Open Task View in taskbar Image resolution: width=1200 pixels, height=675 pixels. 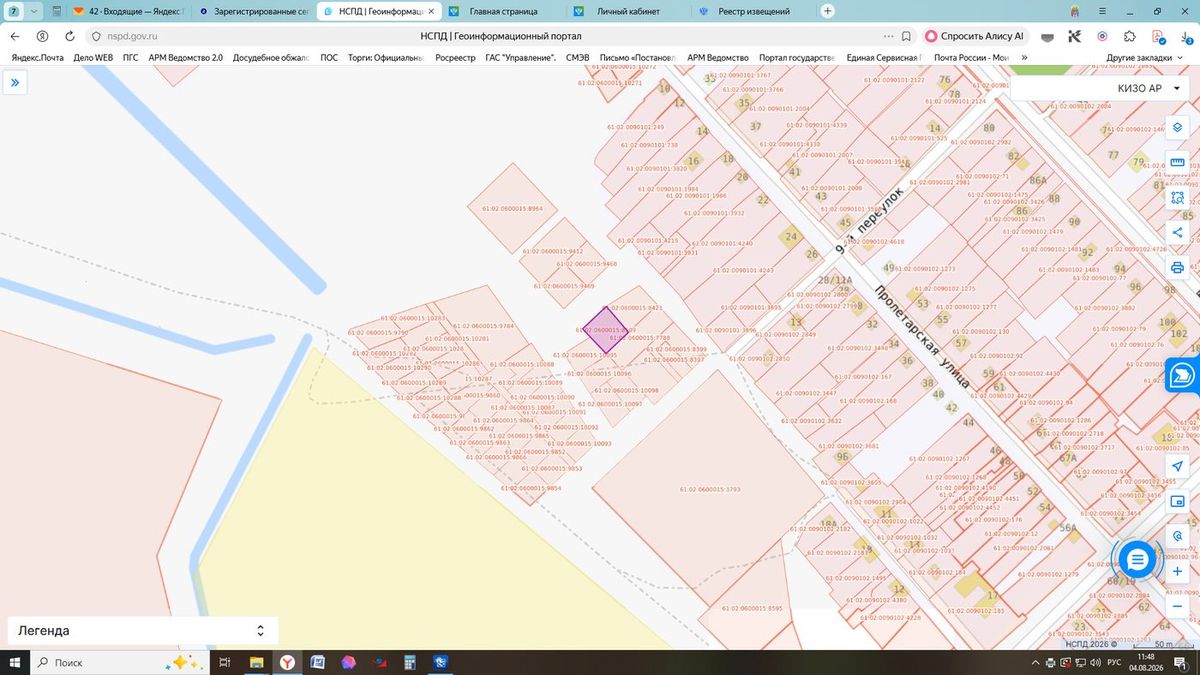point(225,662)
